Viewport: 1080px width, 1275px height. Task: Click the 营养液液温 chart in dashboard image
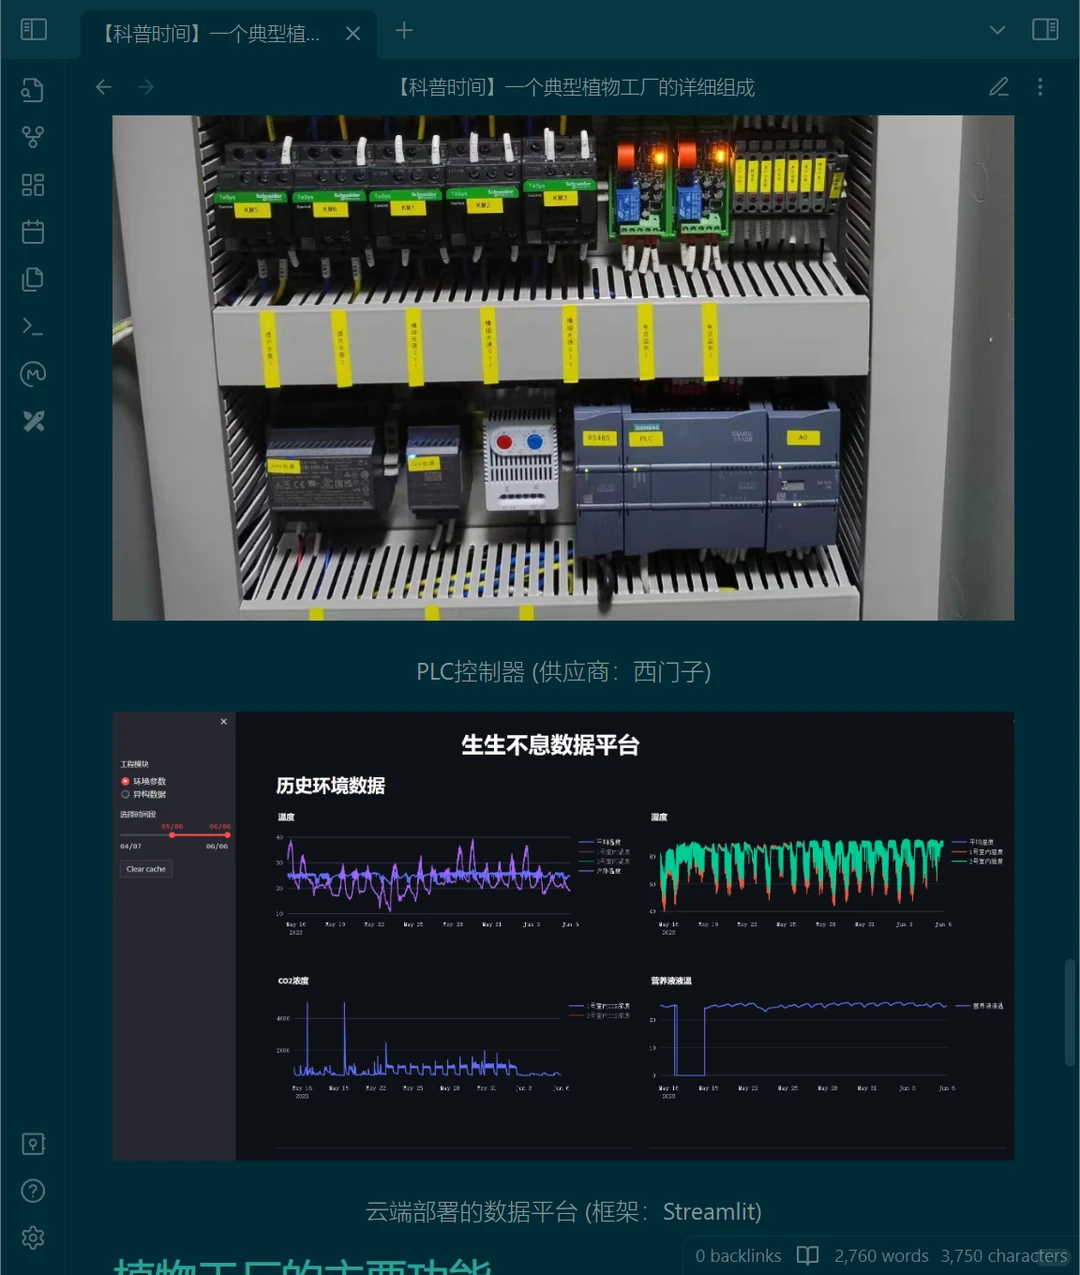point(826,1036)
